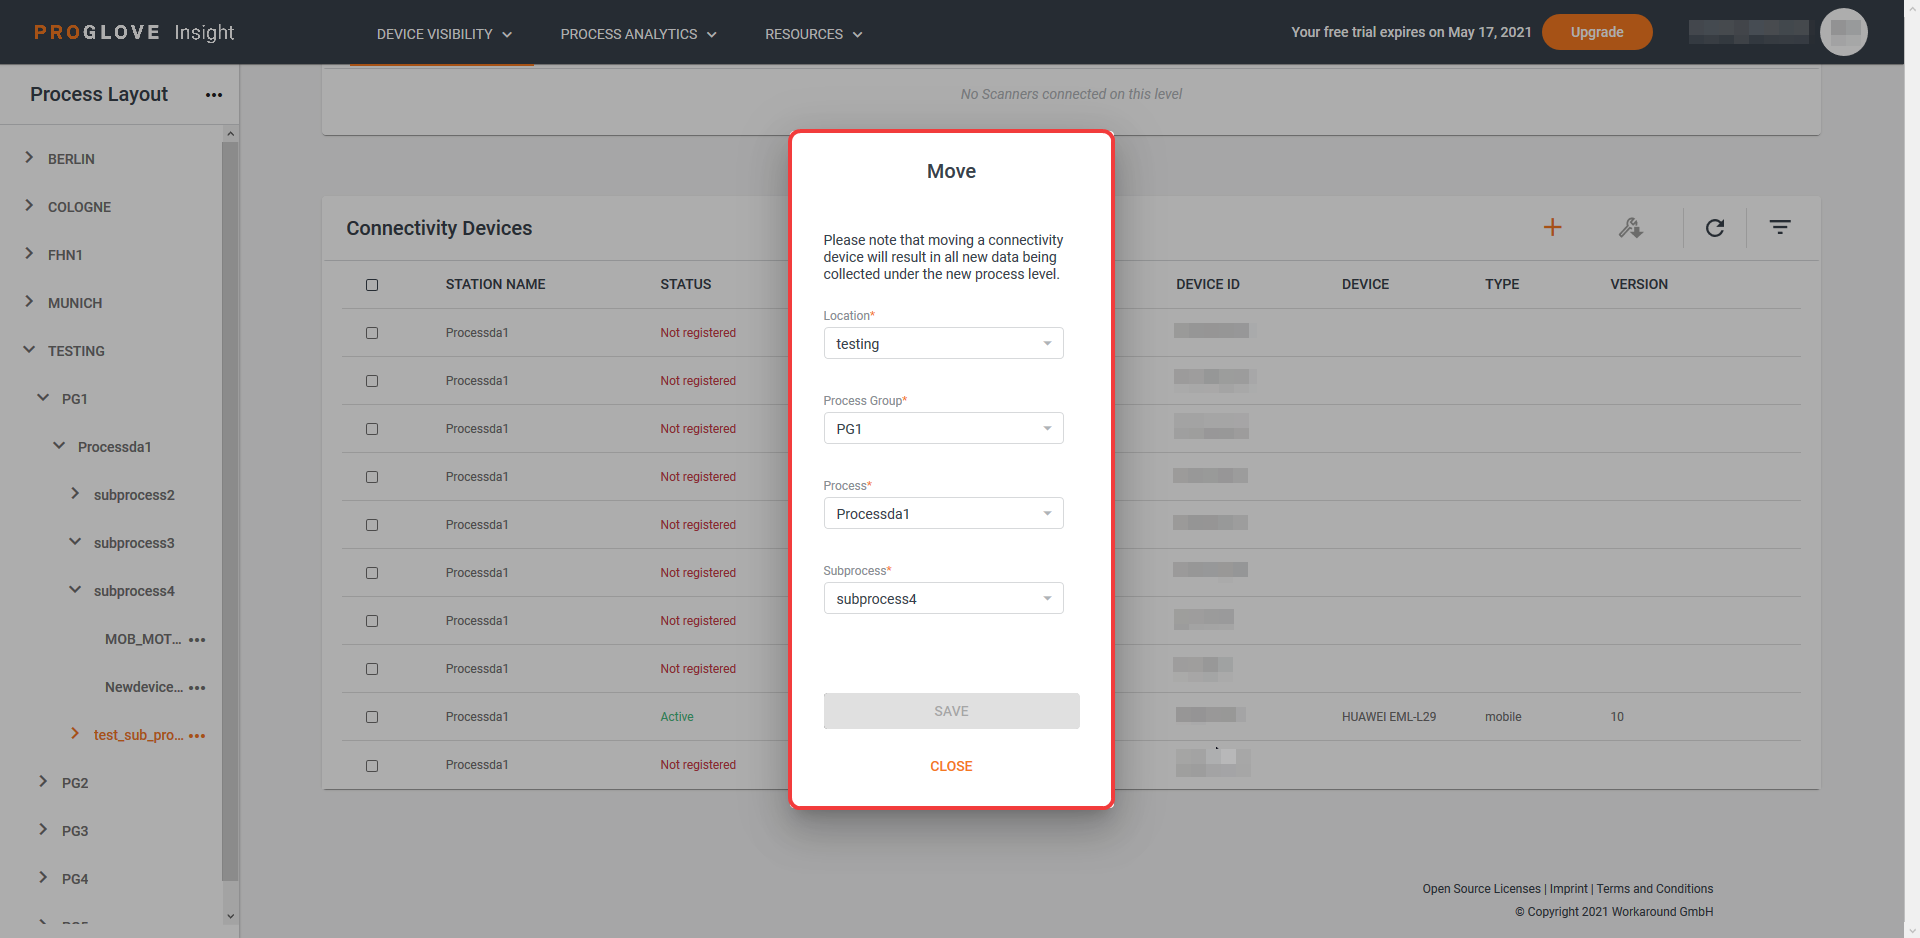
Task: Open the Location dropdown showing testing
Action: (943, 343)
